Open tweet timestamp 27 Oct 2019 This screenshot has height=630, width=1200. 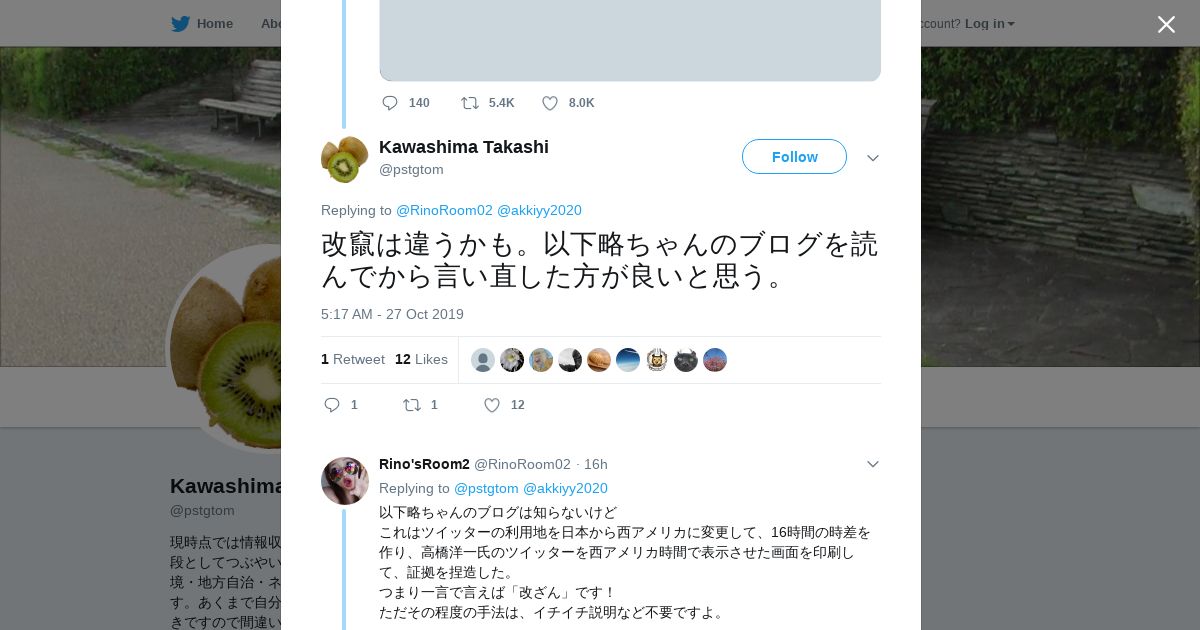pyautogui.click(x=392, y=314)
